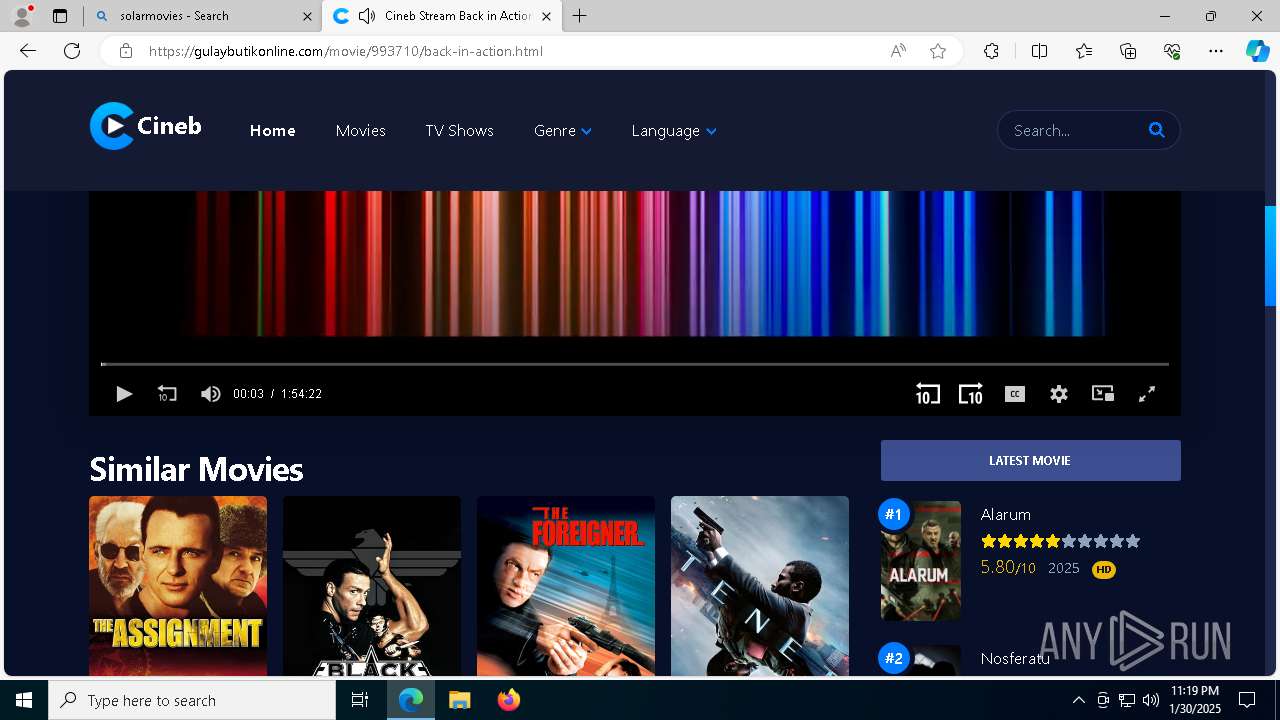The height and width of the screenshot is (720, 1280).
Task: Replay 10 seconds icon beside volume
Action: coord(167,394)
